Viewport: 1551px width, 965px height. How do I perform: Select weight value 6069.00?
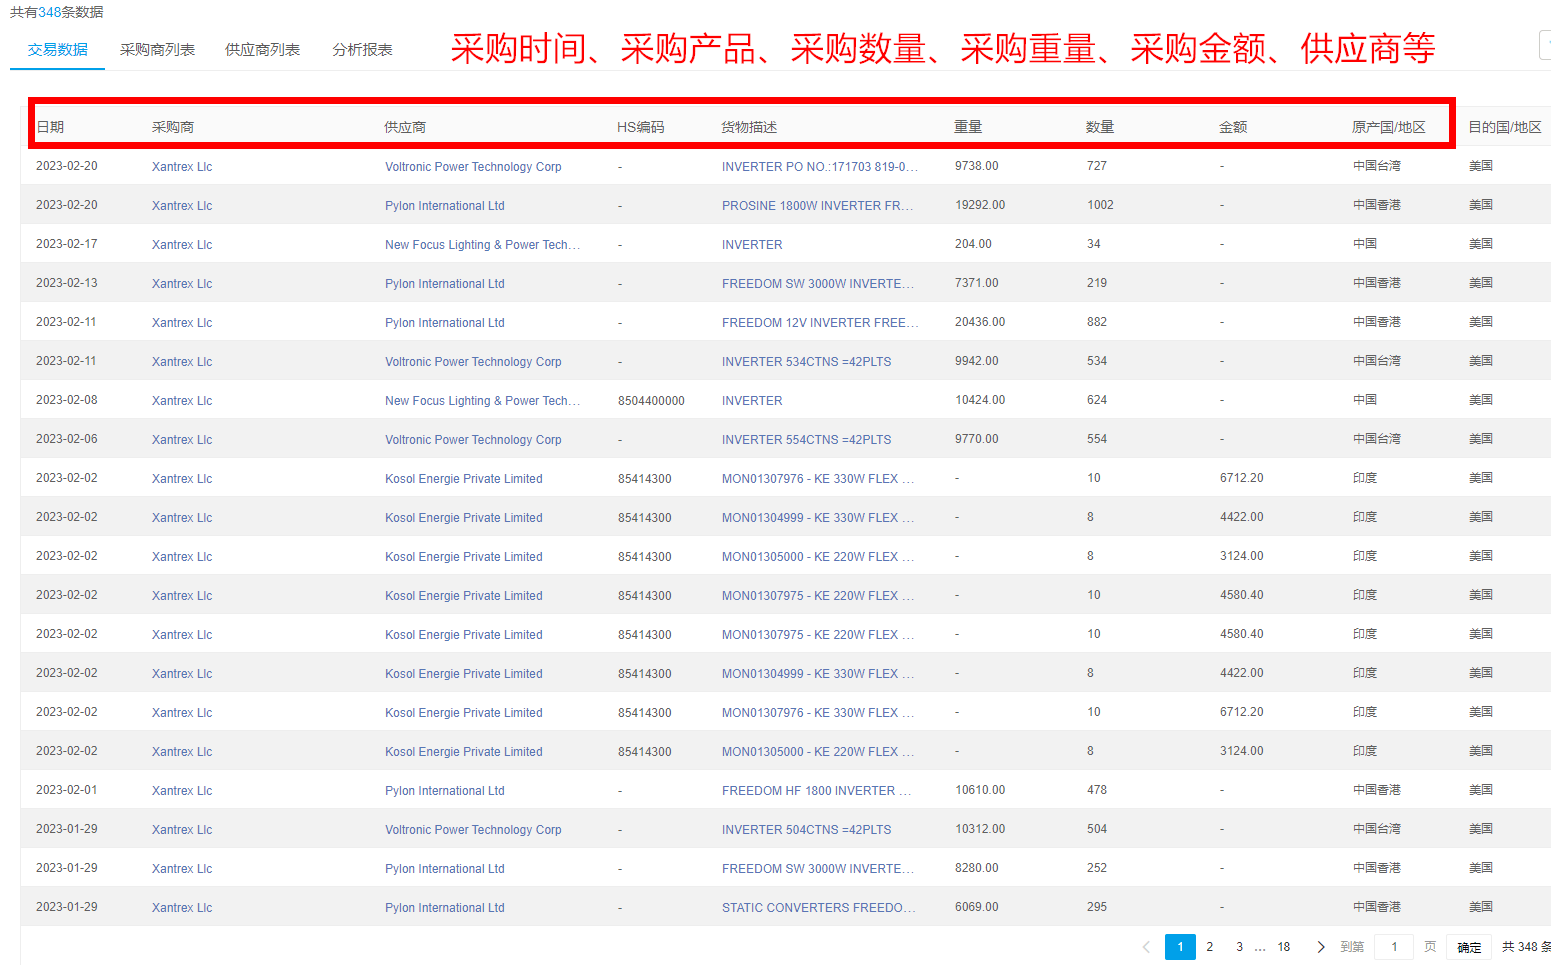[x=977, y=907]
